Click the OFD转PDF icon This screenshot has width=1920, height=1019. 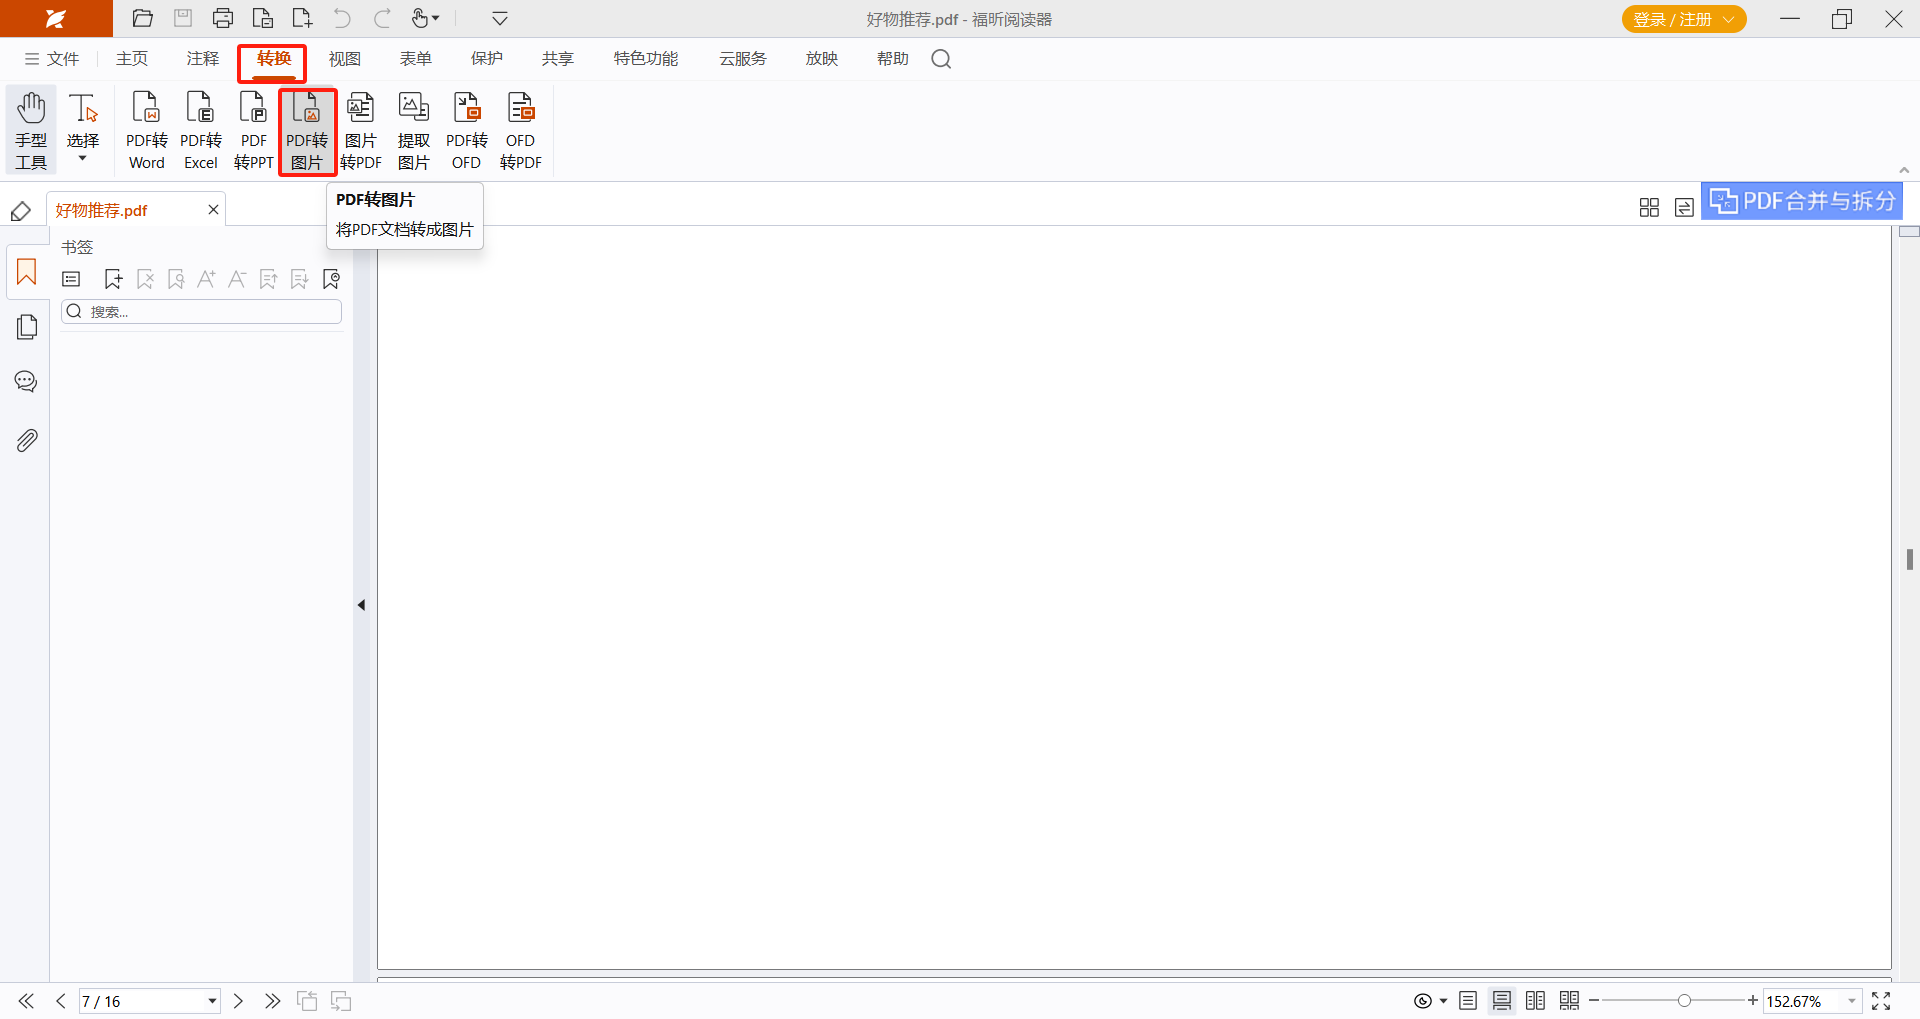[520, 131]
